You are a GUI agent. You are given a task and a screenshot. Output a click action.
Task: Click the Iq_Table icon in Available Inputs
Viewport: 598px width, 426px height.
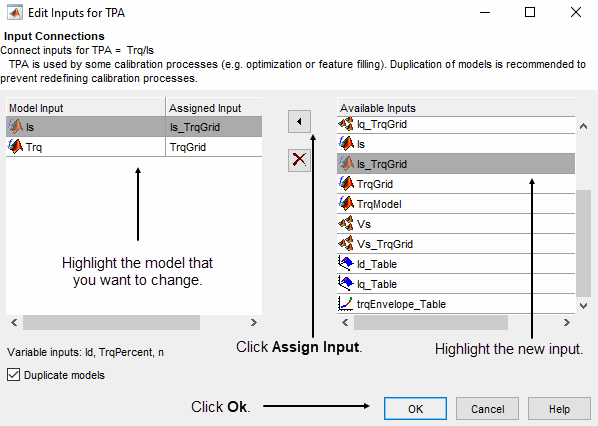click(346, 284)
